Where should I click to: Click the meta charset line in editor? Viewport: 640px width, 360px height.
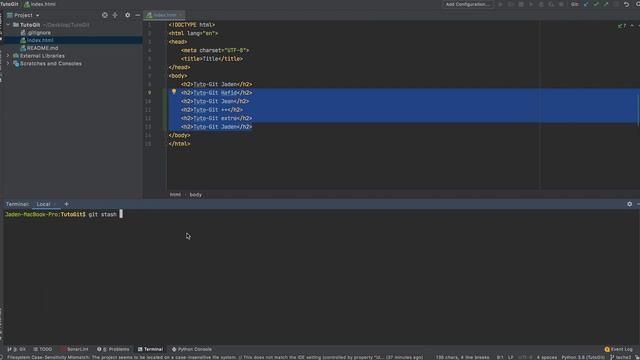(x=215, y=50)
